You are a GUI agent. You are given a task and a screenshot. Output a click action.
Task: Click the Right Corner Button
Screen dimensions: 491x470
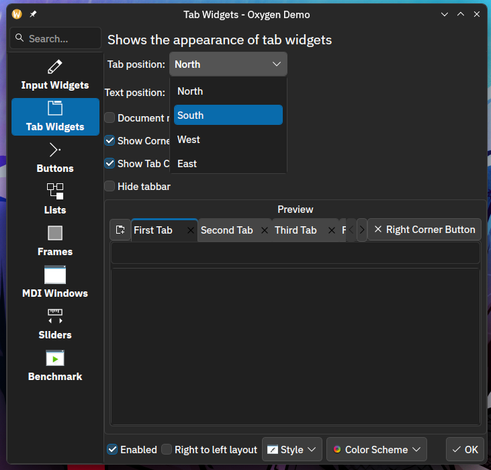(x=425, y=230)
